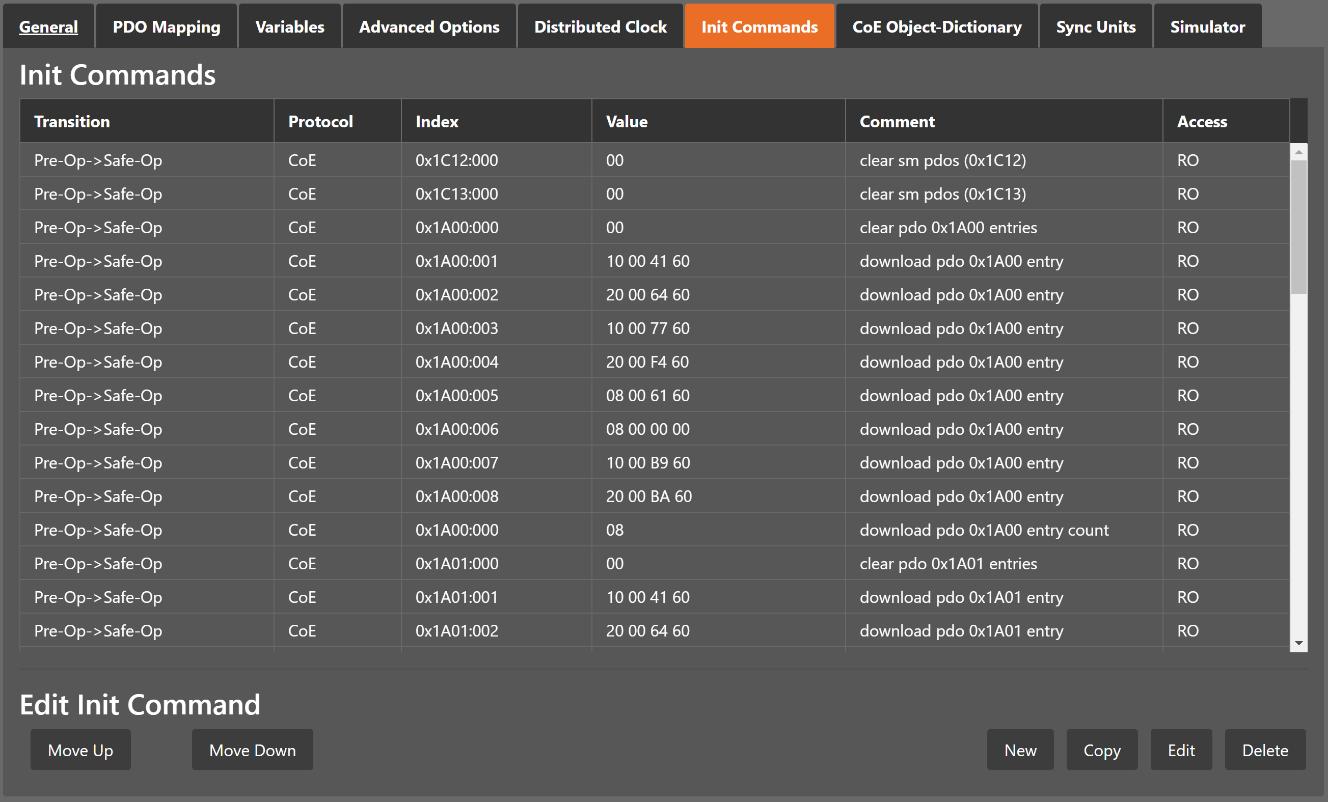Select the row with index 0x1C12:000
Screen dimensions: 1328x802
click(x=456, y=160)
